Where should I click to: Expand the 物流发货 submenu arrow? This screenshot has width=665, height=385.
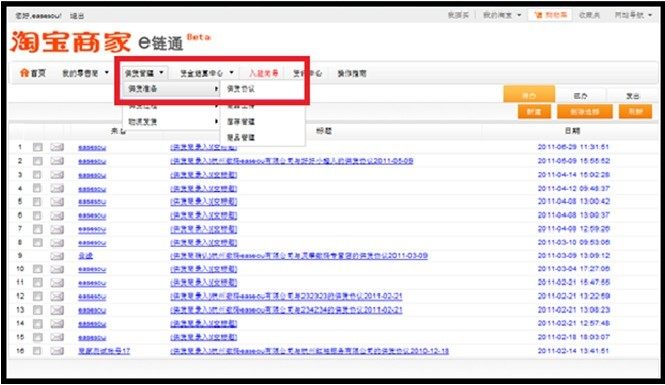216,122
